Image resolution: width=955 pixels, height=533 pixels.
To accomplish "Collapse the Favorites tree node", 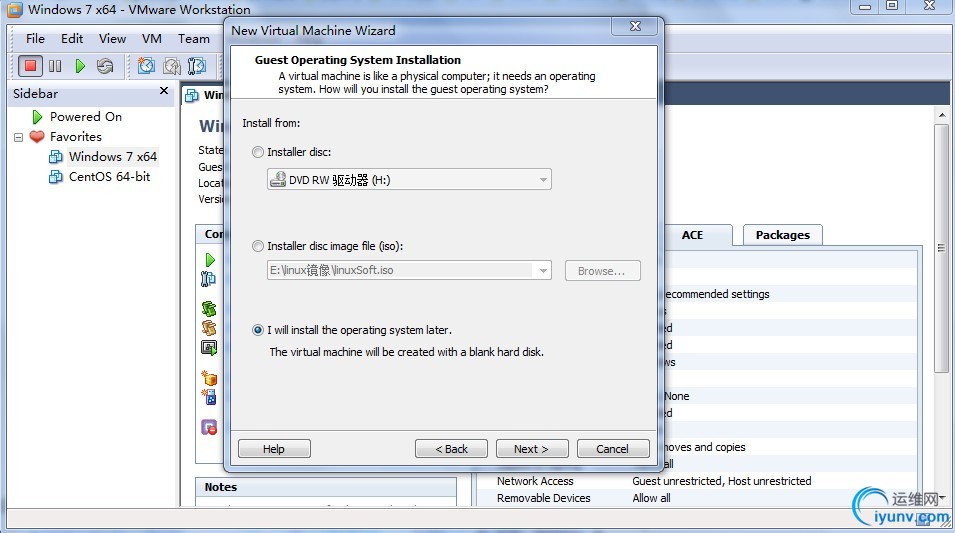I will (x=18, y=137).
